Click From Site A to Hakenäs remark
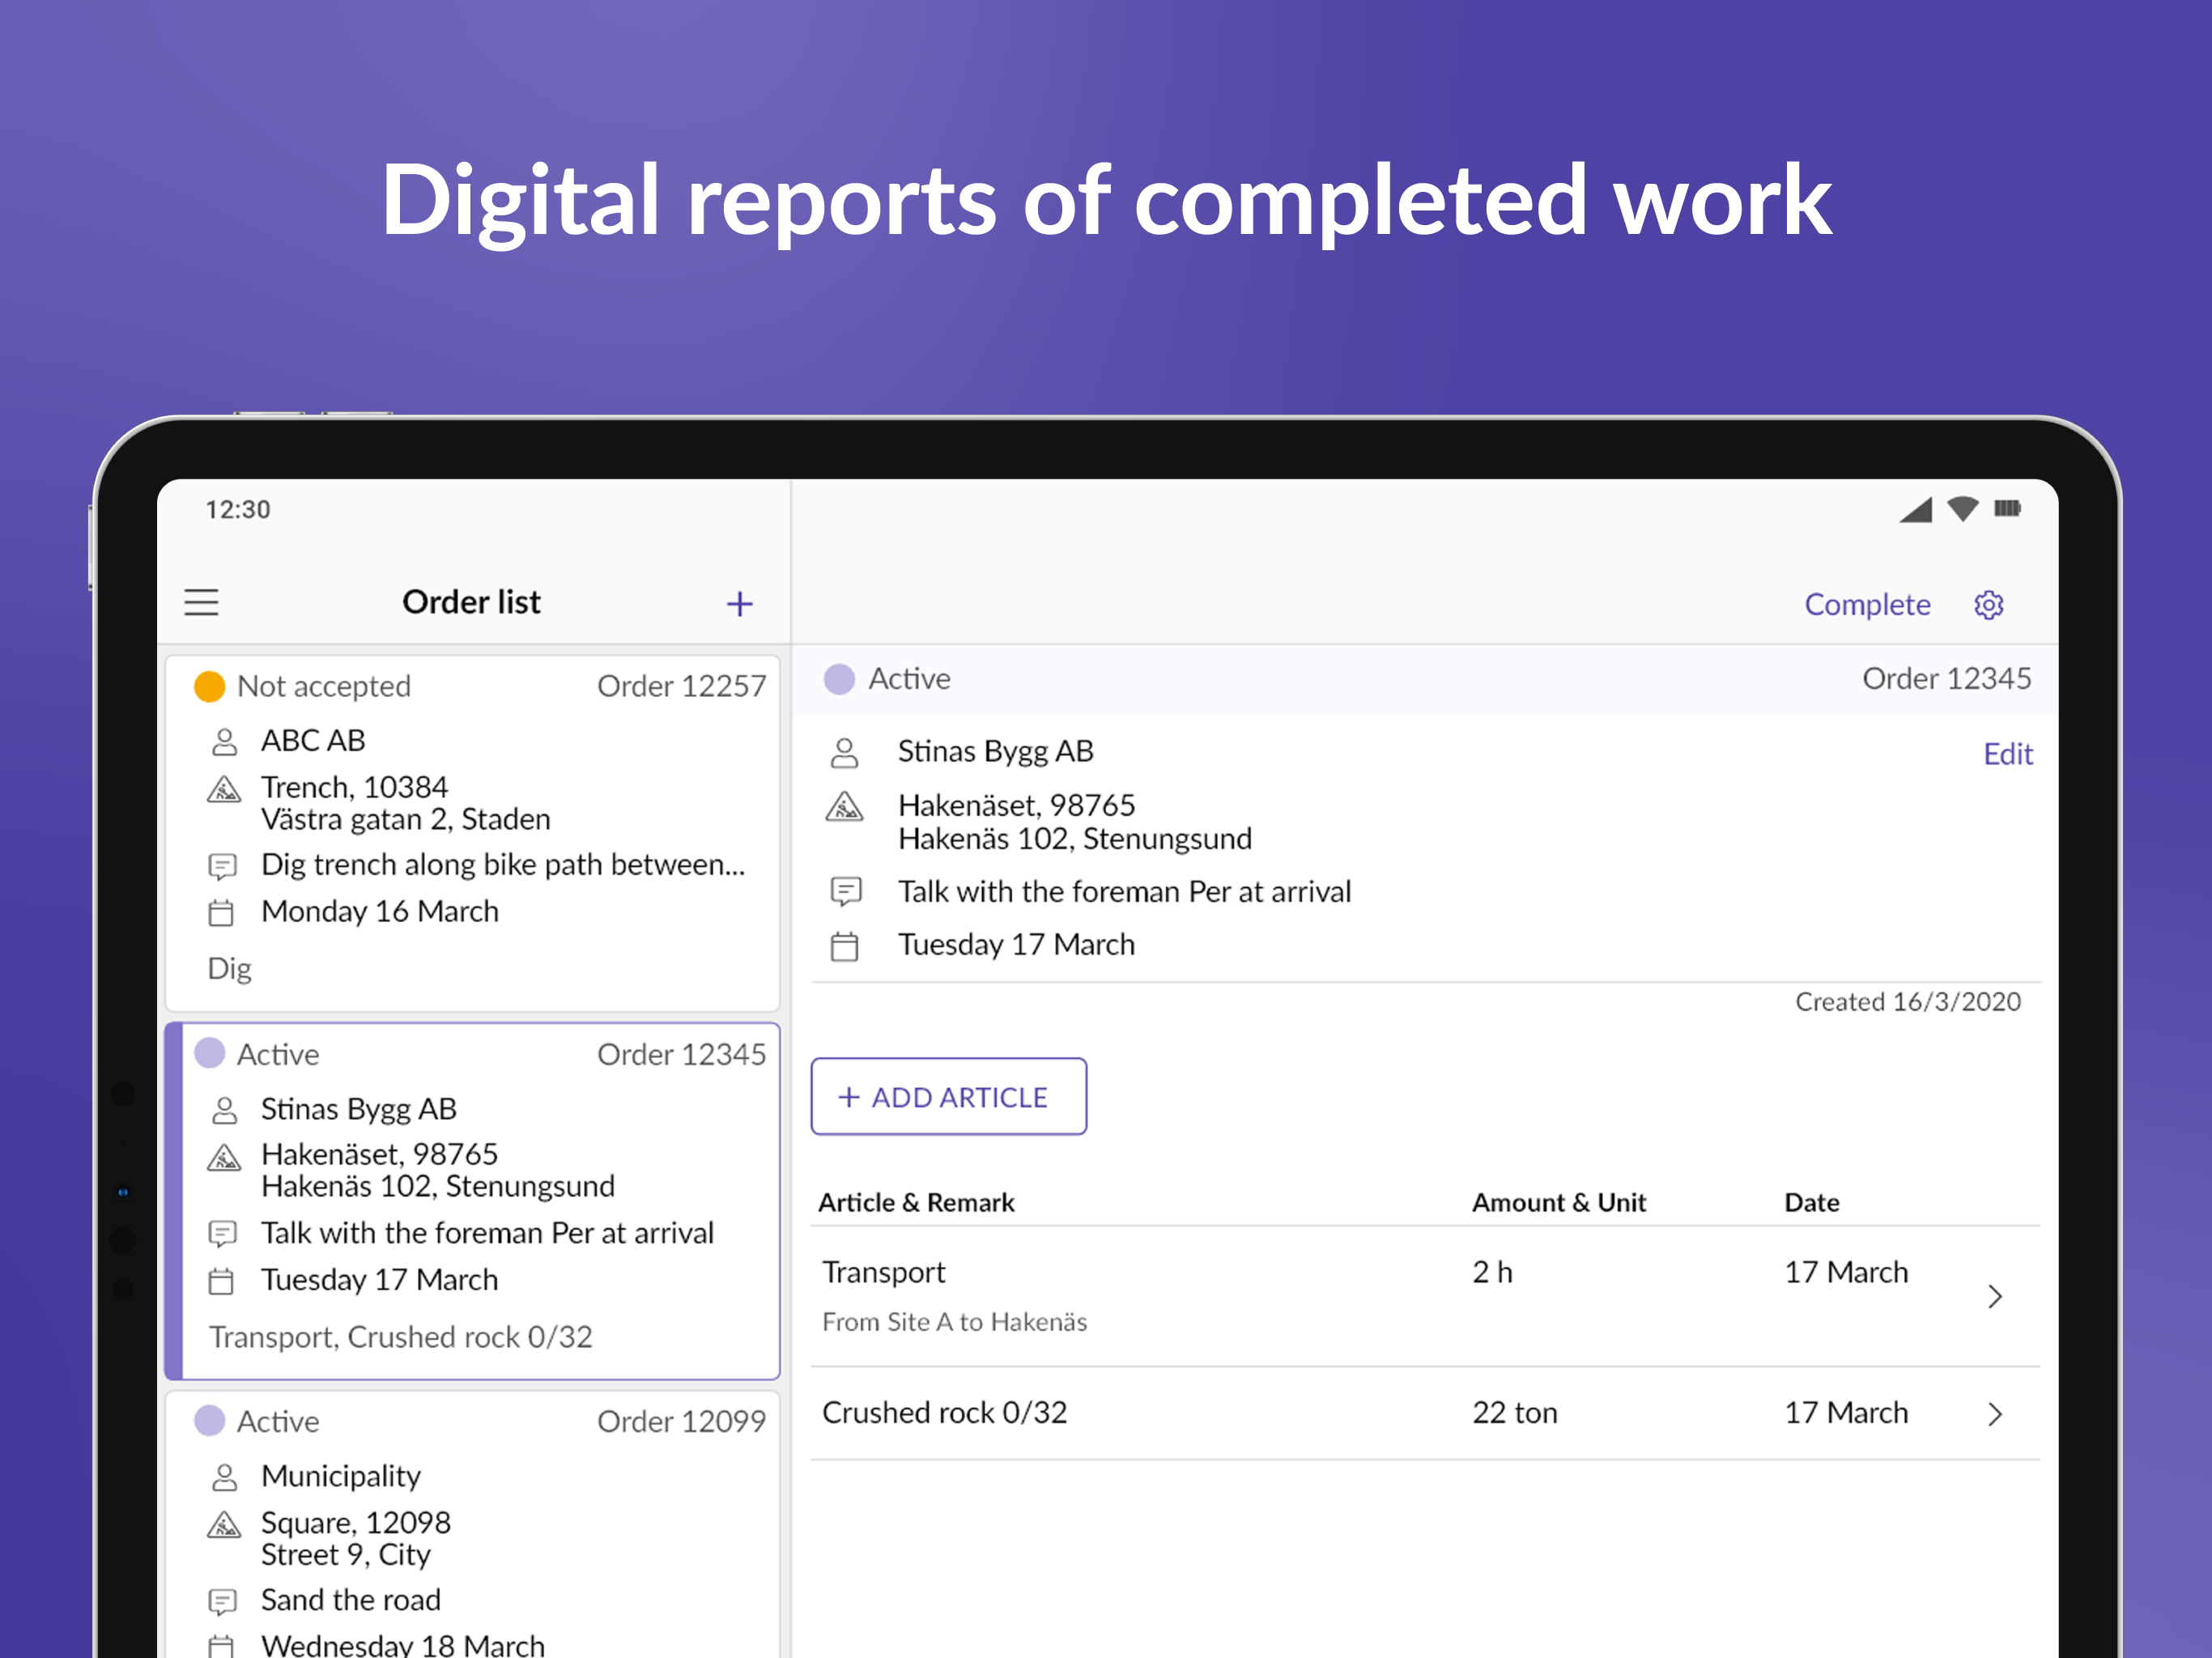This screenshot has height=1658, width=2212. [x=954, y=1322]
